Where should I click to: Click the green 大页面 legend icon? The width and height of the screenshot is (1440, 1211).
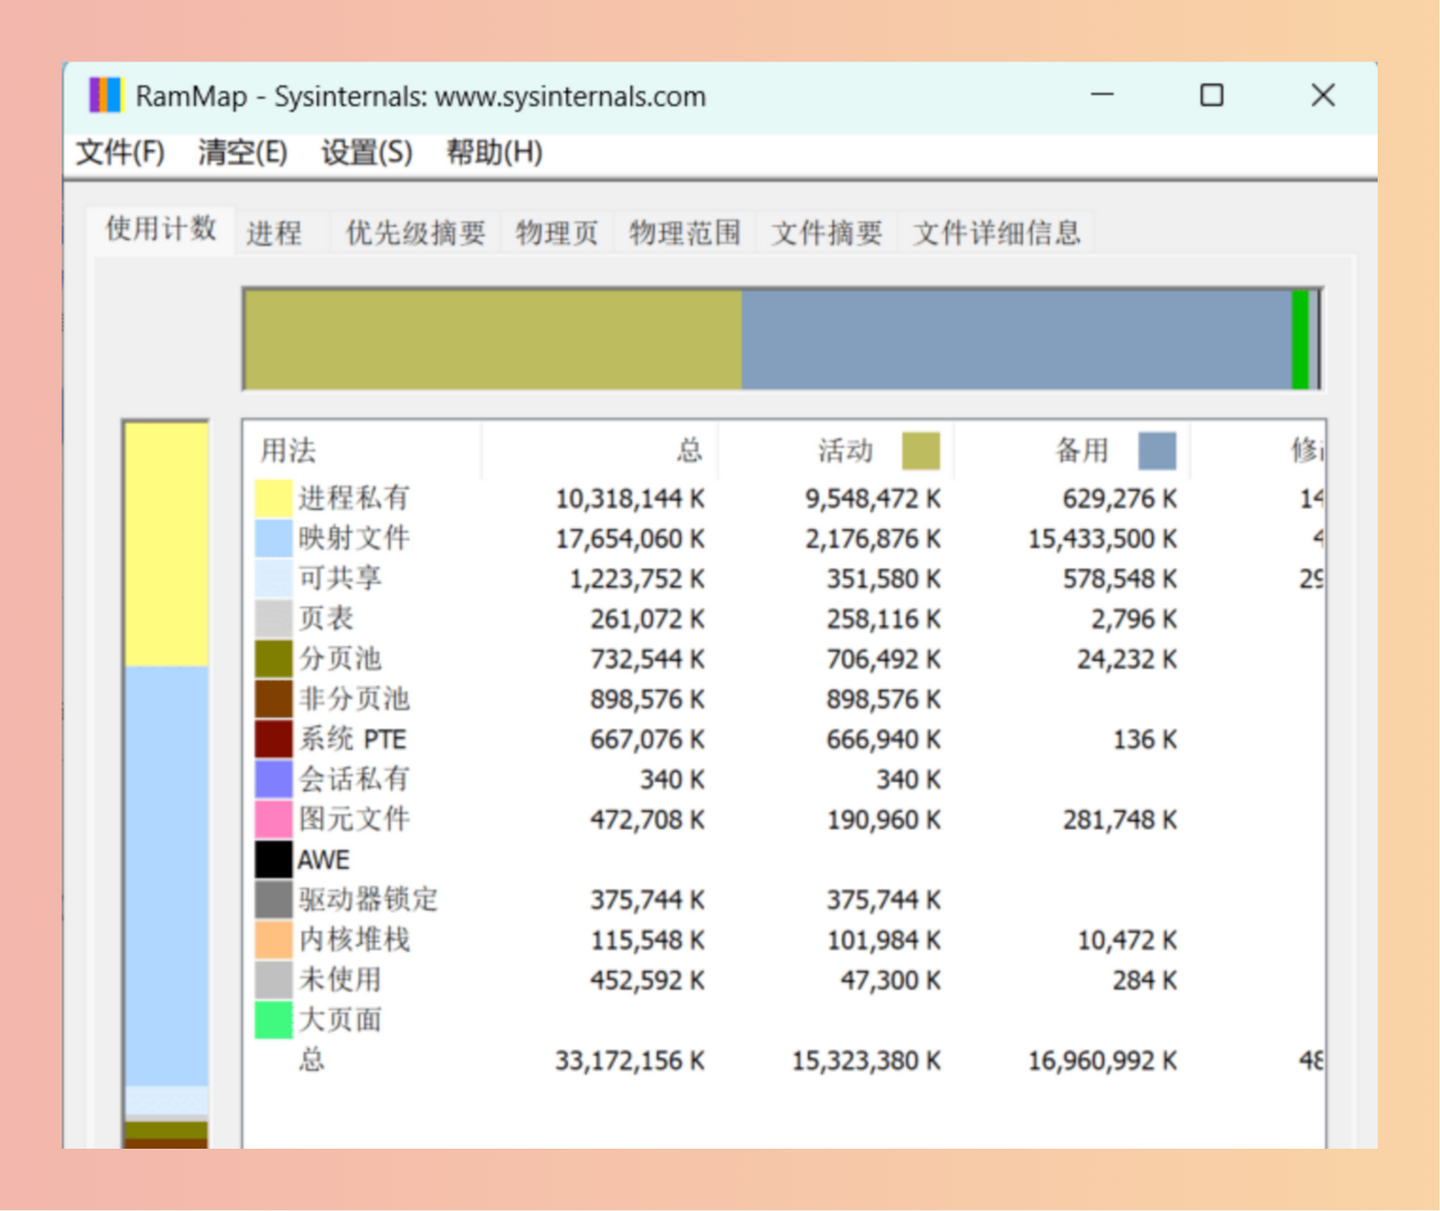(272, 1018)
